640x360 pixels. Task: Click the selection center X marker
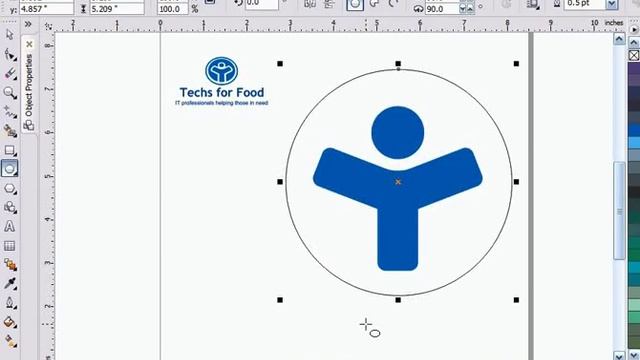click(398, 182)
